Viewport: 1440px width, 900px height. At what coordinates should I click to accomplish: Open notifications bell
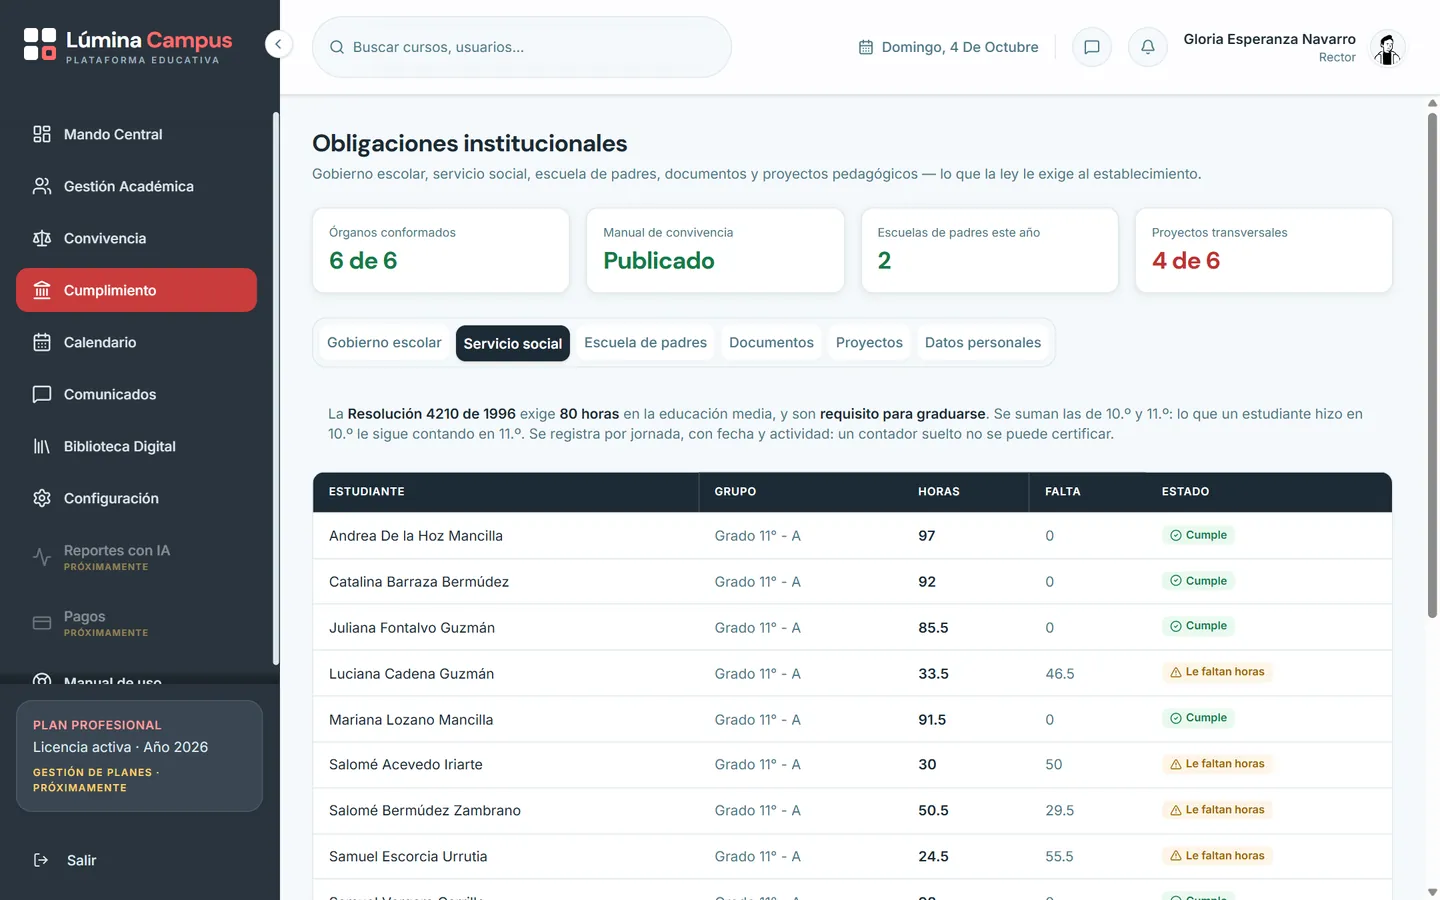pos(1148,47)
